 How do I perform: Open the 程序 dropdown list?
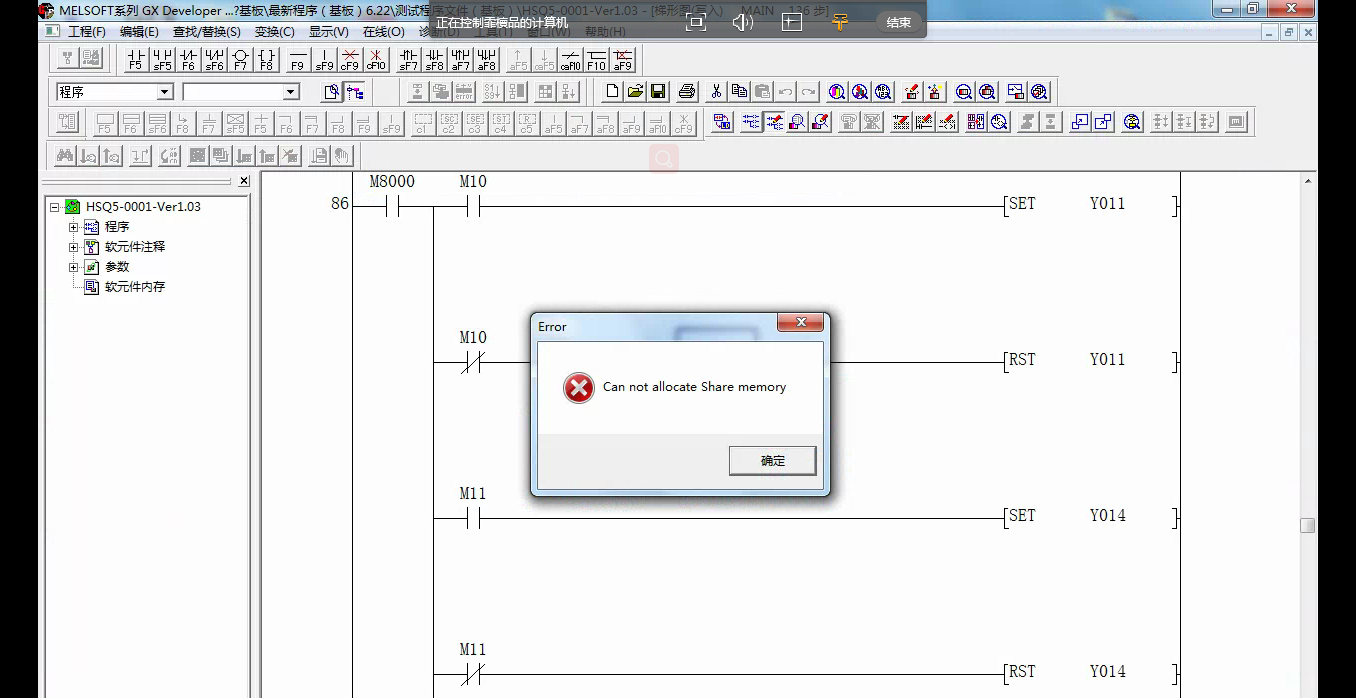pos(165,92)
